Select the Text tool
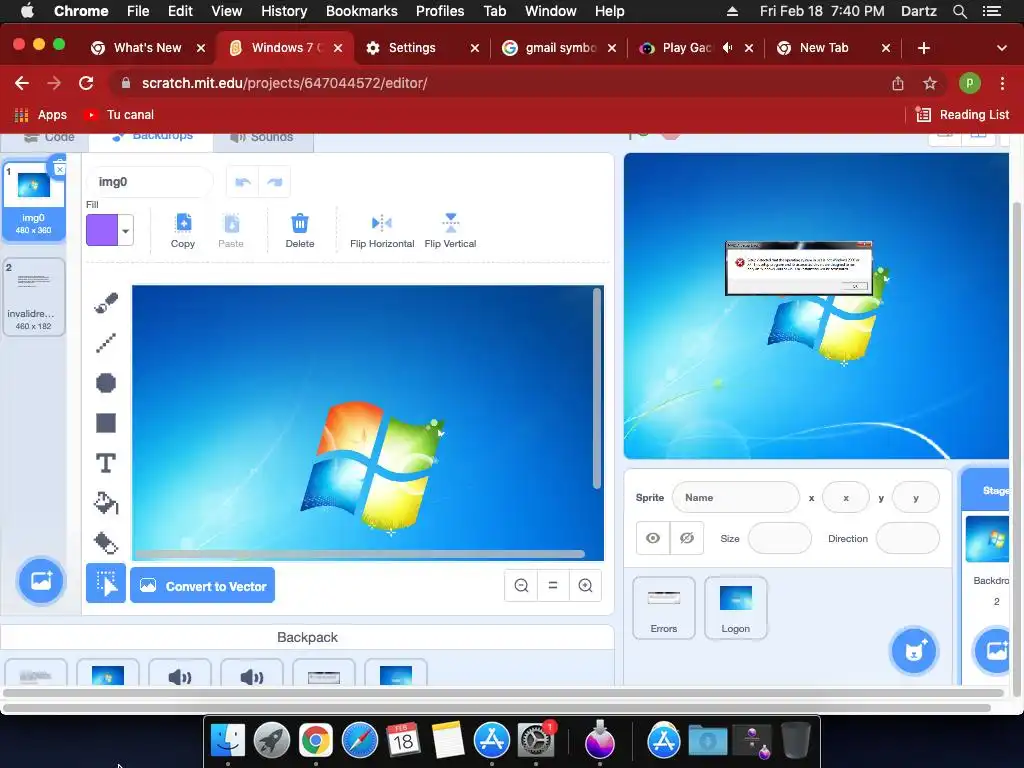Image resolution: width=1024 pixels, height=768 pixels. coord(106,463)
